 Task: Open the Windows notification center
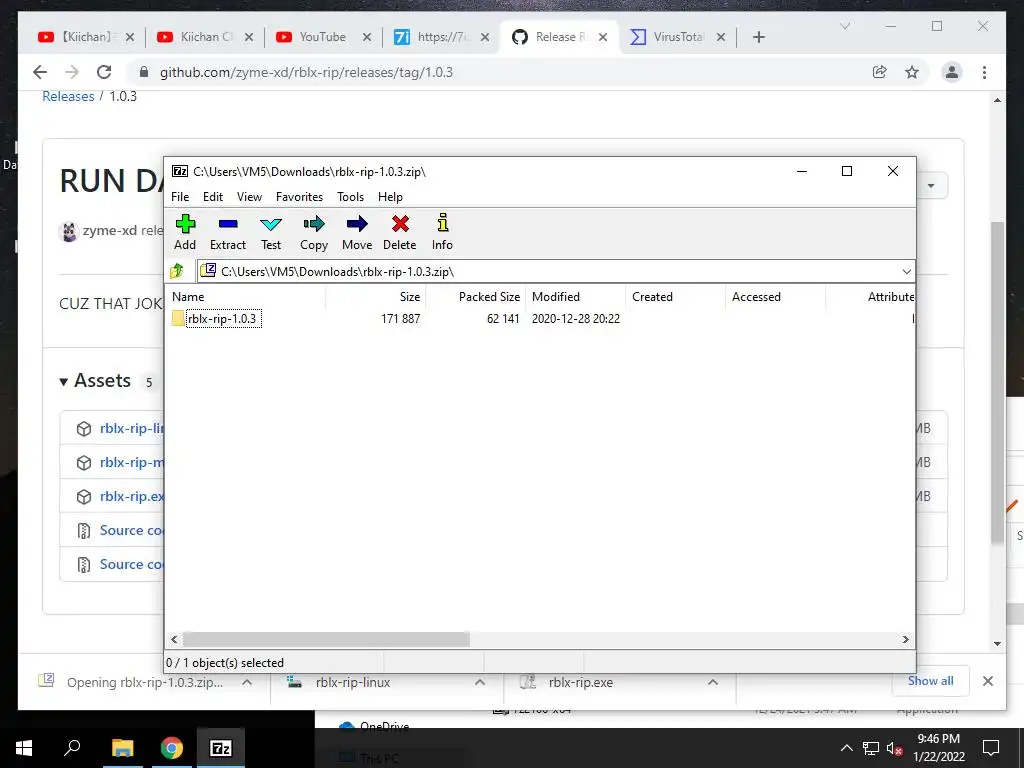pyautogui.click(x=991, y=748)
